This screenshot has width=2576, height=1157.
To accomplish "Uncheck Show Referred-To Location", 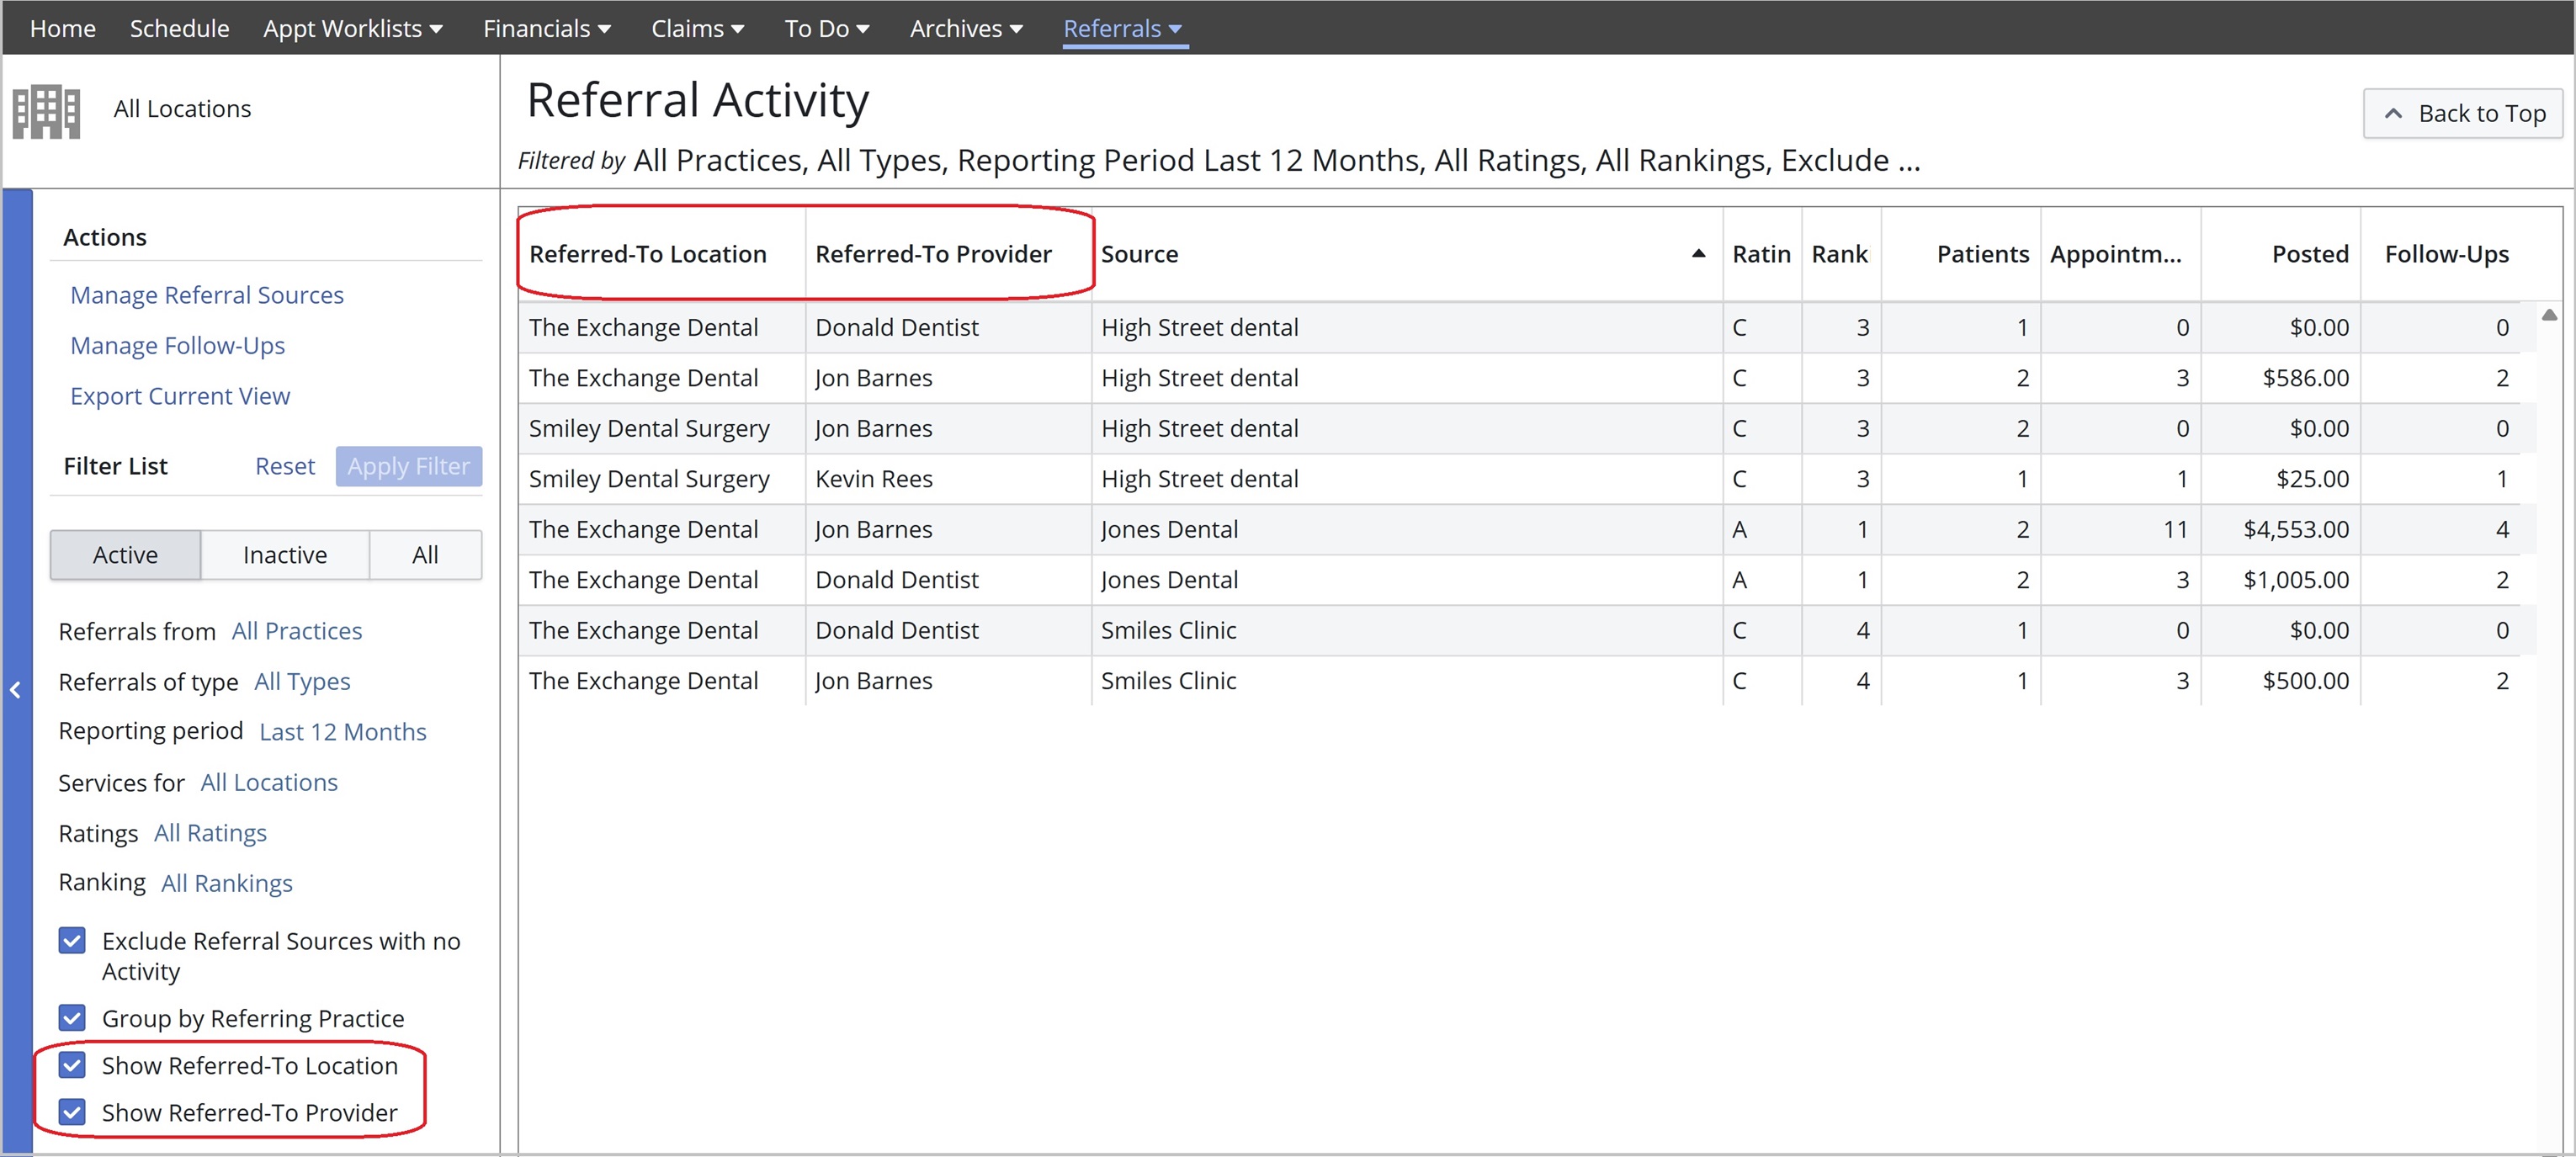I will (x=72, y=1065).
